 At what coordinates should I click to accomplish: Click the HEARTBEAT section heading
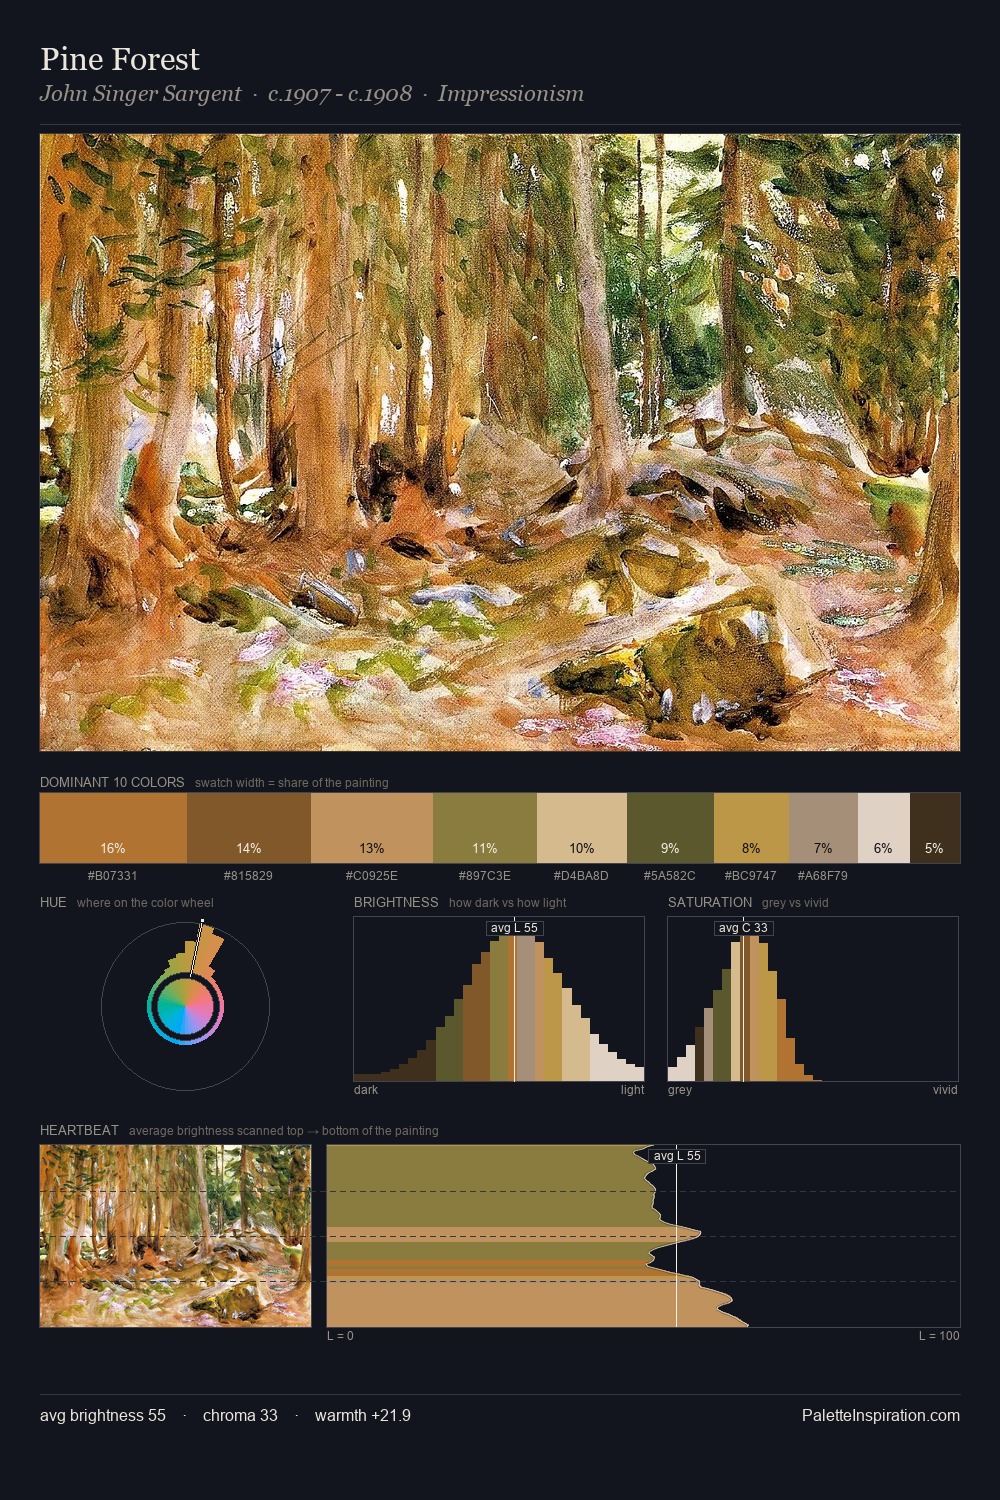point(79,1131)
